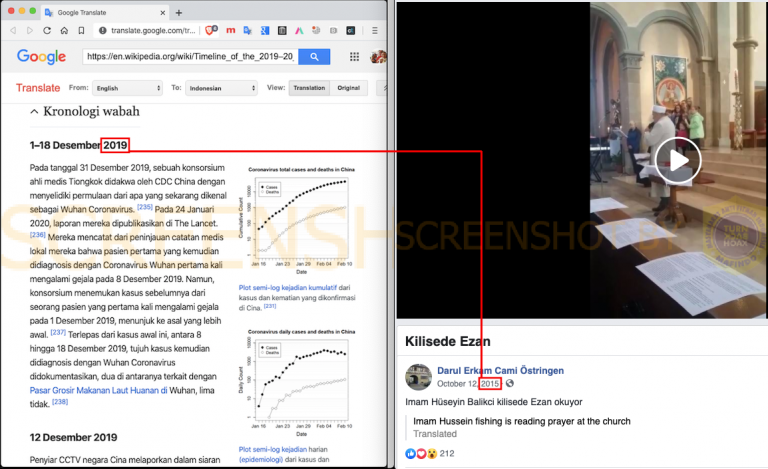Select the Original view button

pos(348,88)
